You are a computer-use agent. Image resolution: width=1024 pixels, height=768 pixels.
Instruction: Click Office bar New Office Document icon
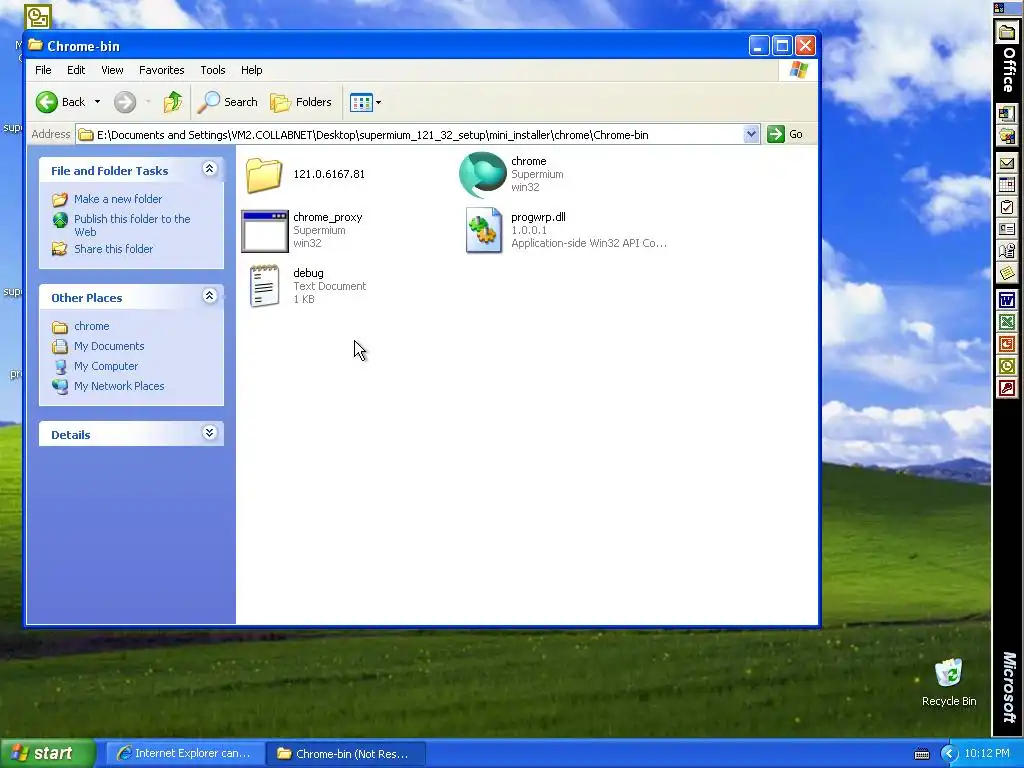[x=1006, y=114]
